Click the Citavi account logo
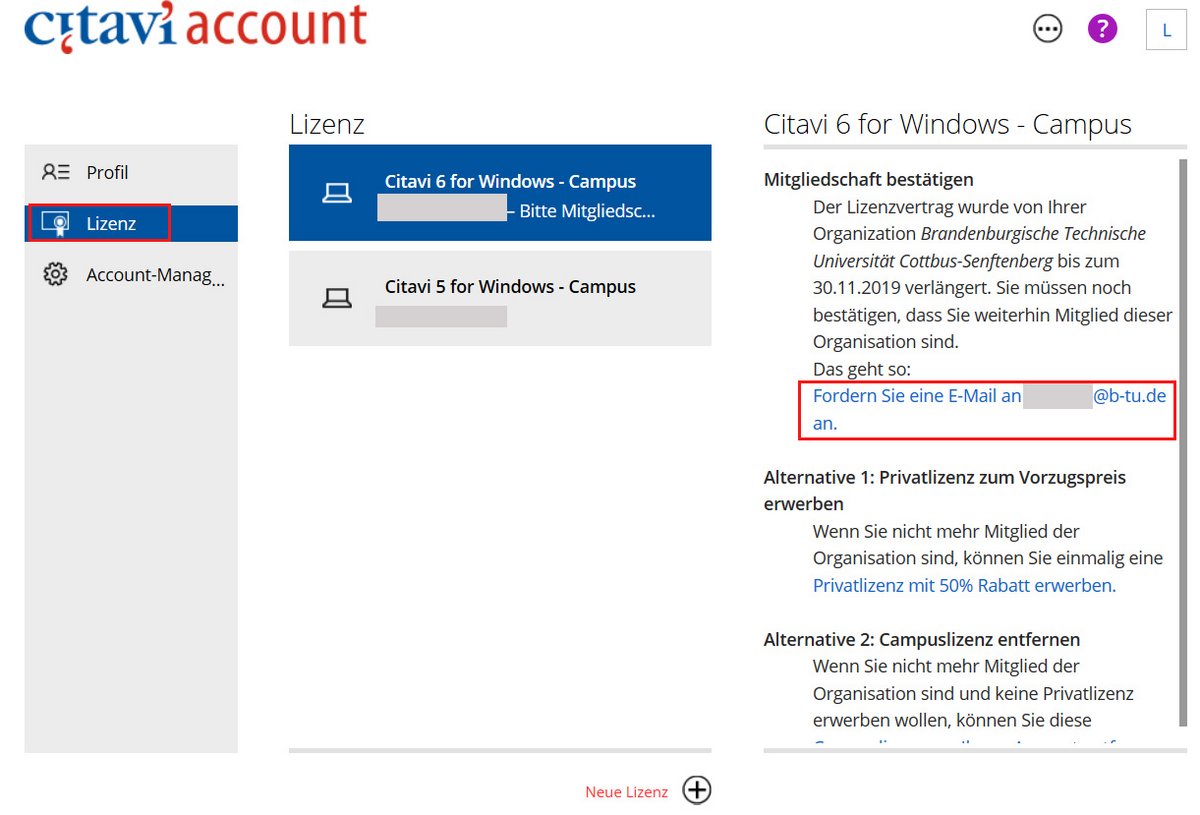The image size is (1200, 815). [196, 27]
